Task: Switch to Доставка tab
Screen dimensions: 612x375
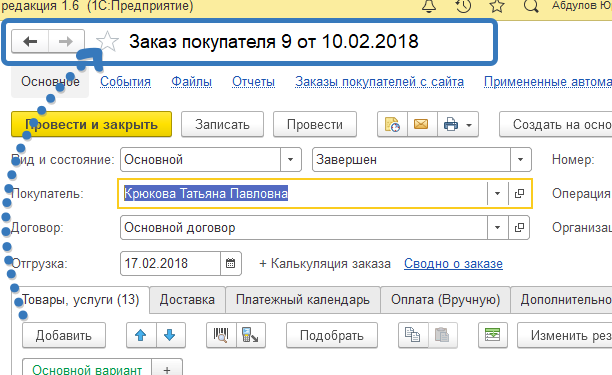Action: click(187, 300)
